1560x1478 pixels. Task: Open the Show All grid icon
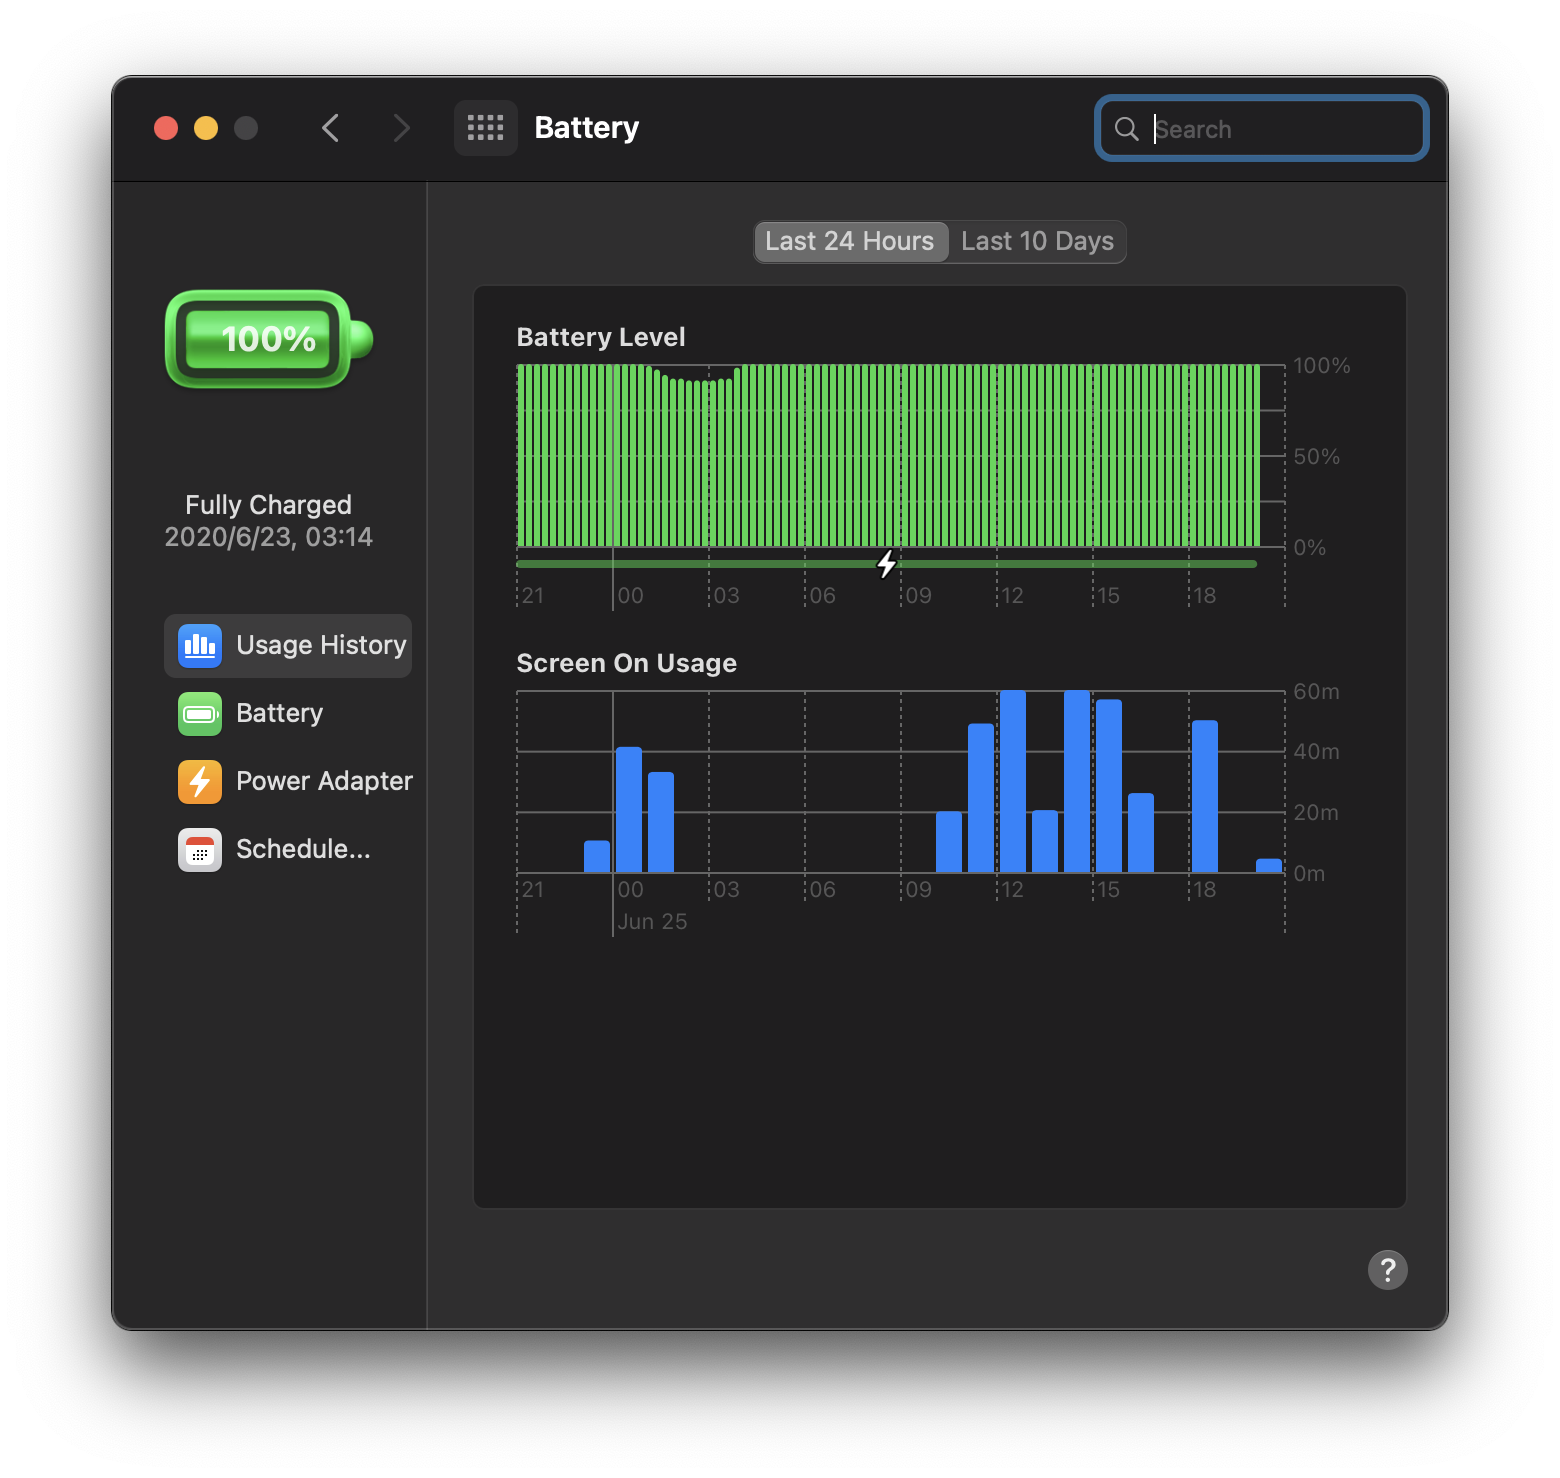[486, 128]
